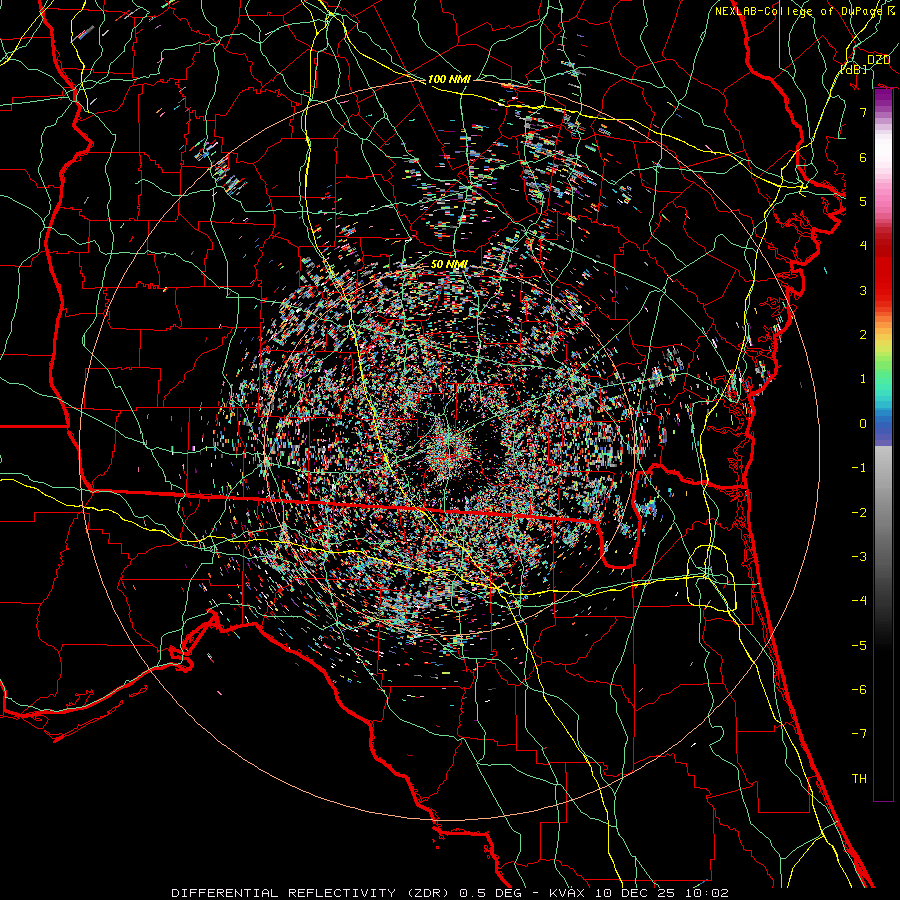Click the positive 4 value on the scale
The width and height of the screenshot is (900, 900).
pos(863,246)
